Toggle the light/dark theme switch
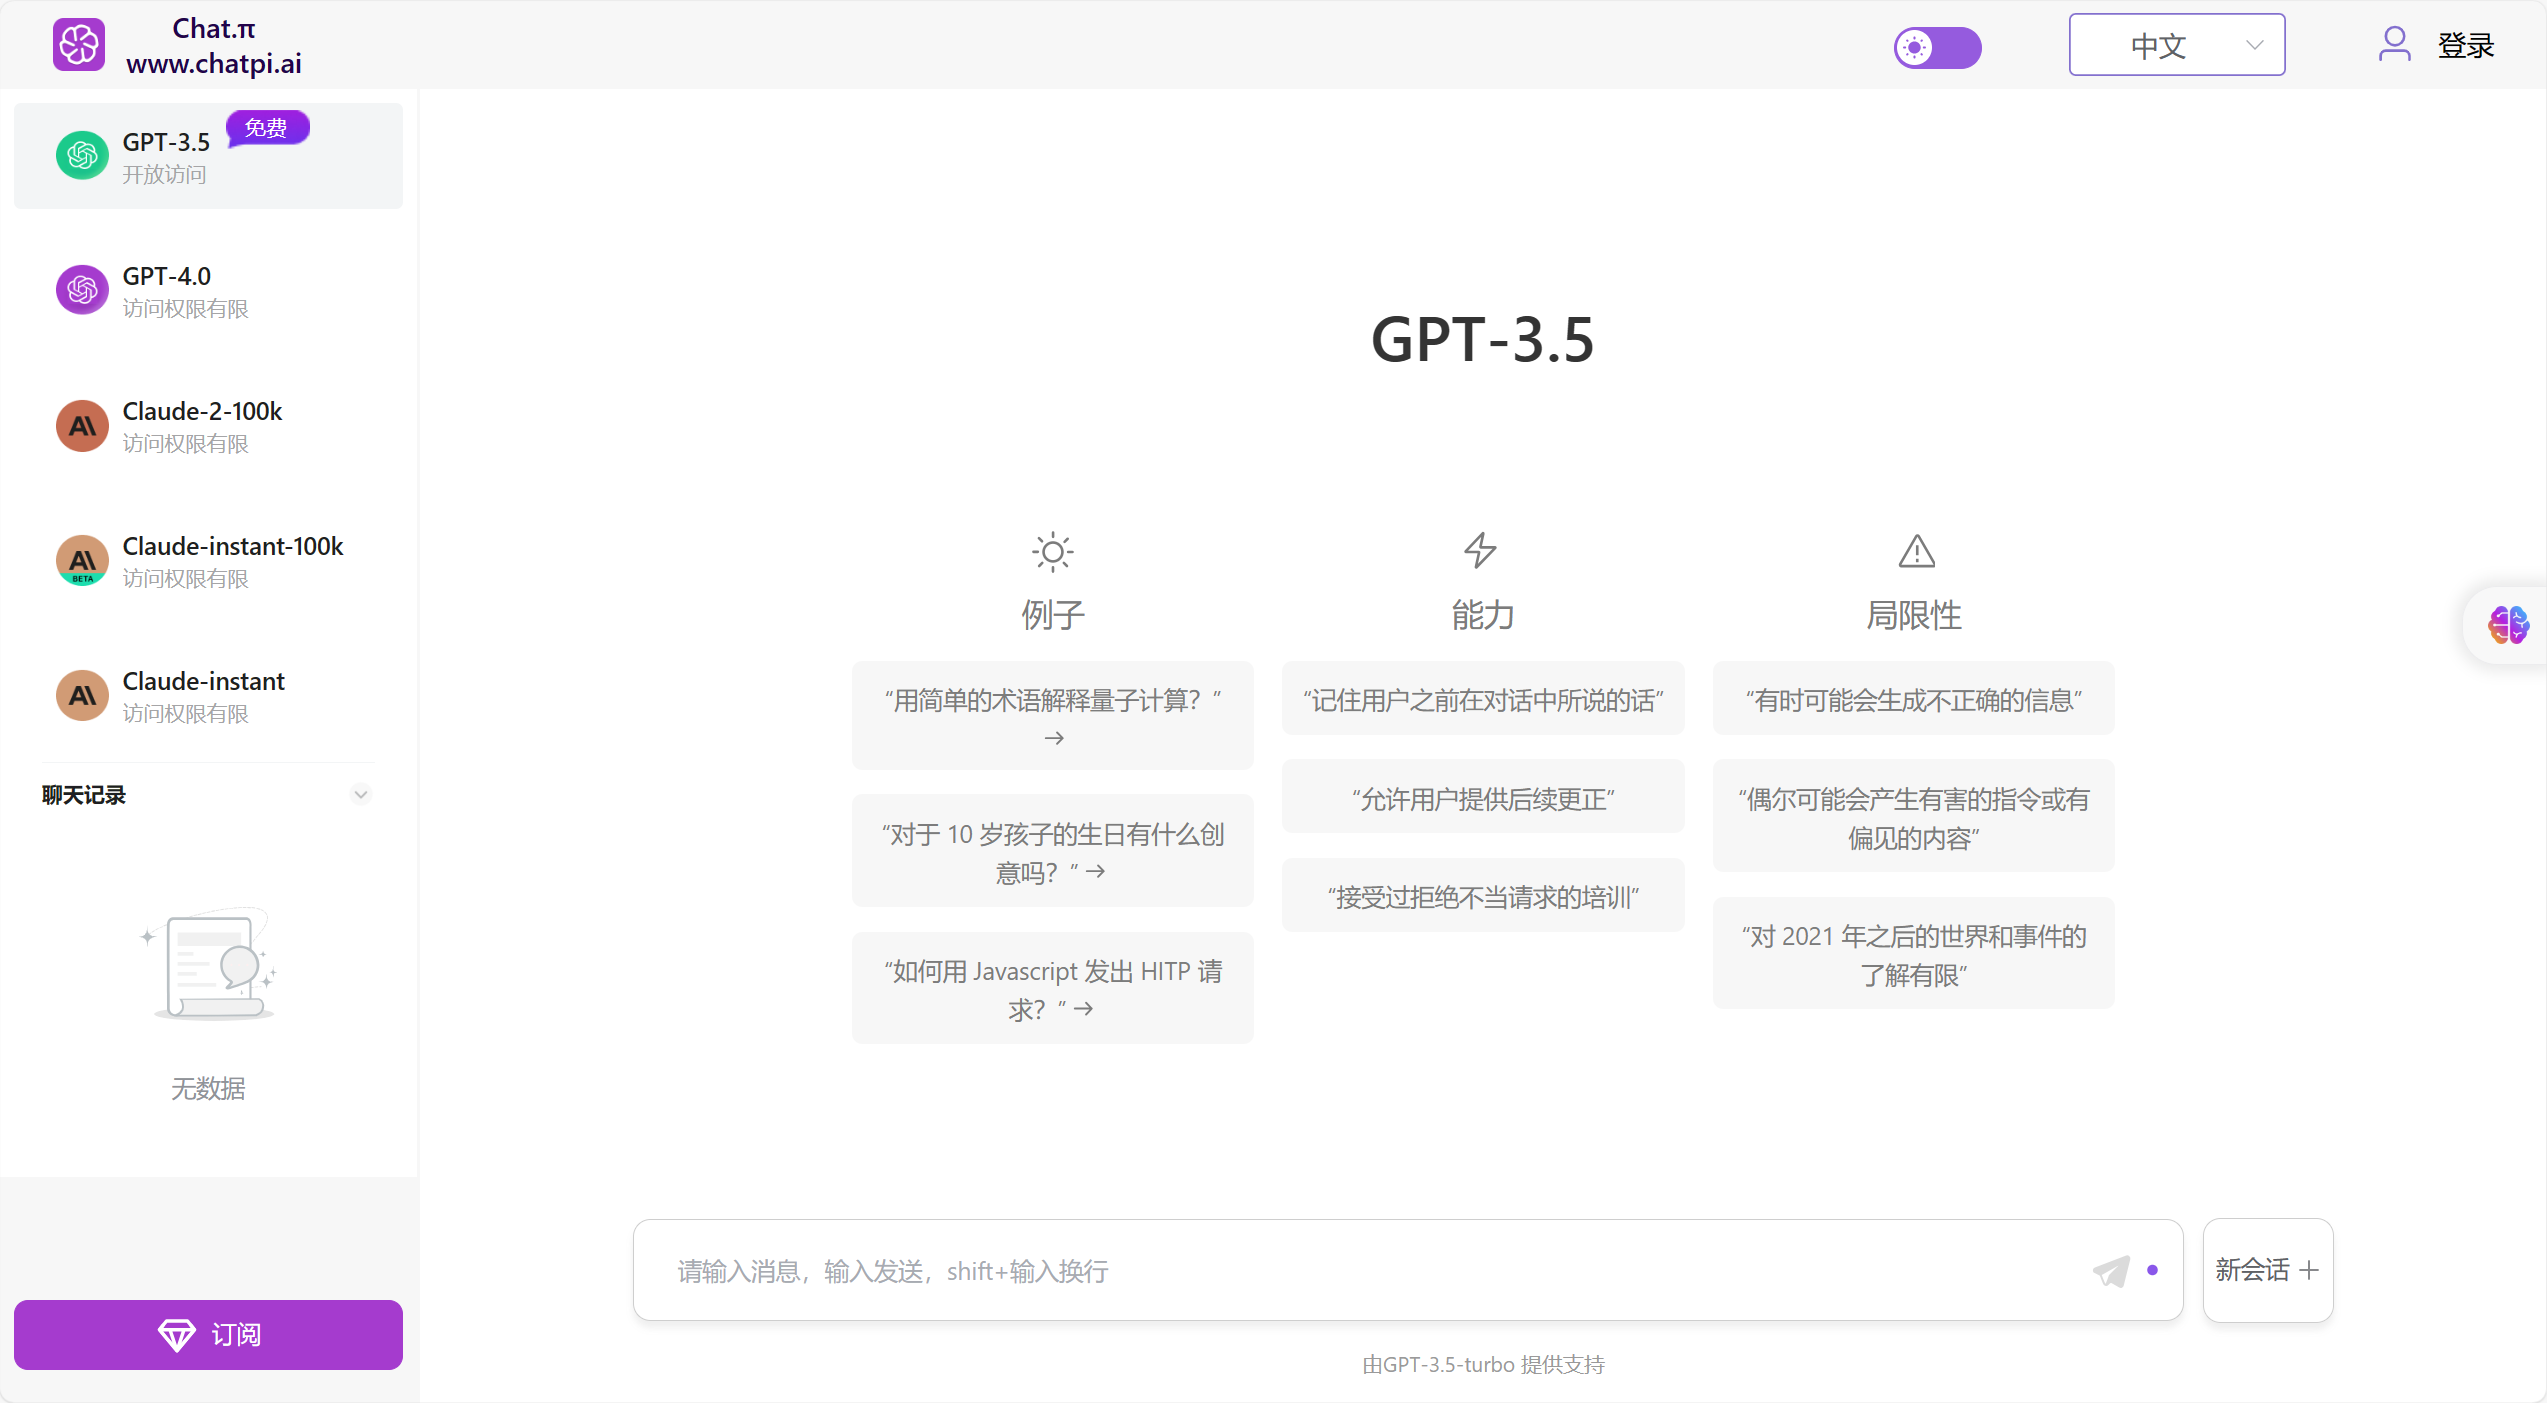 1937,47
